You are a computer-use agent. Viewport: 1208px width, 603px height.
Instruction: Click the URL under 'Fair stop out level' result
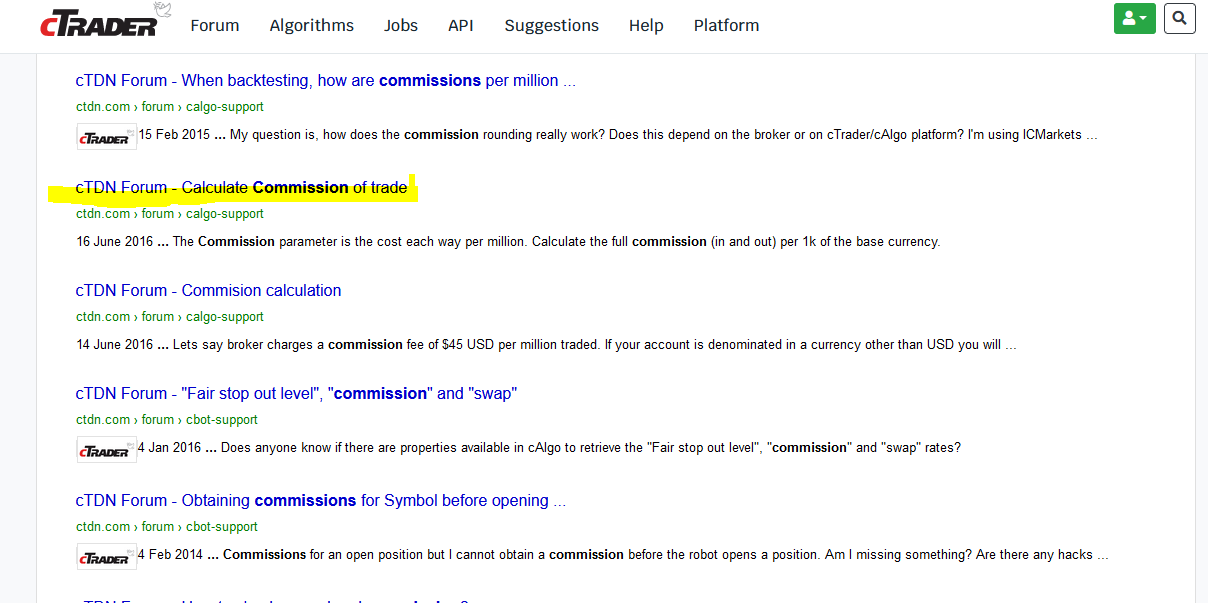[x=167, y=420]
